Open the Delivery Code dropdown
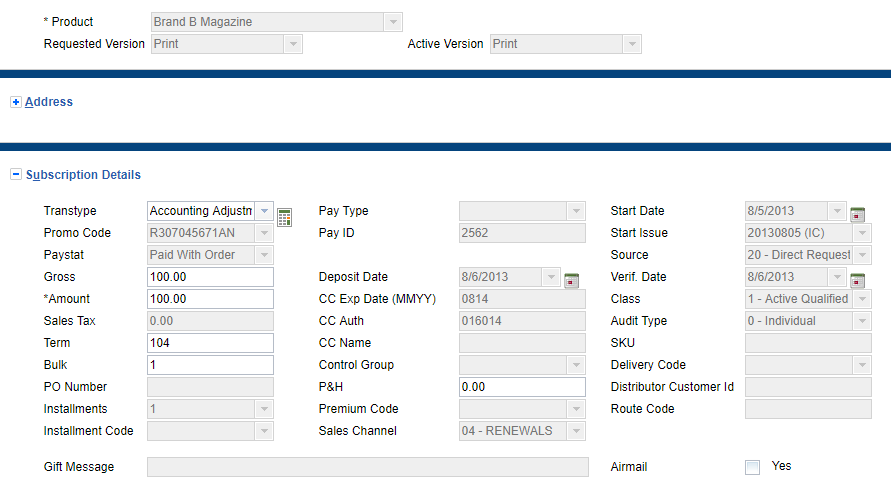Image resolution: width=891 pixels, height=490 pixels. point(861,365)
